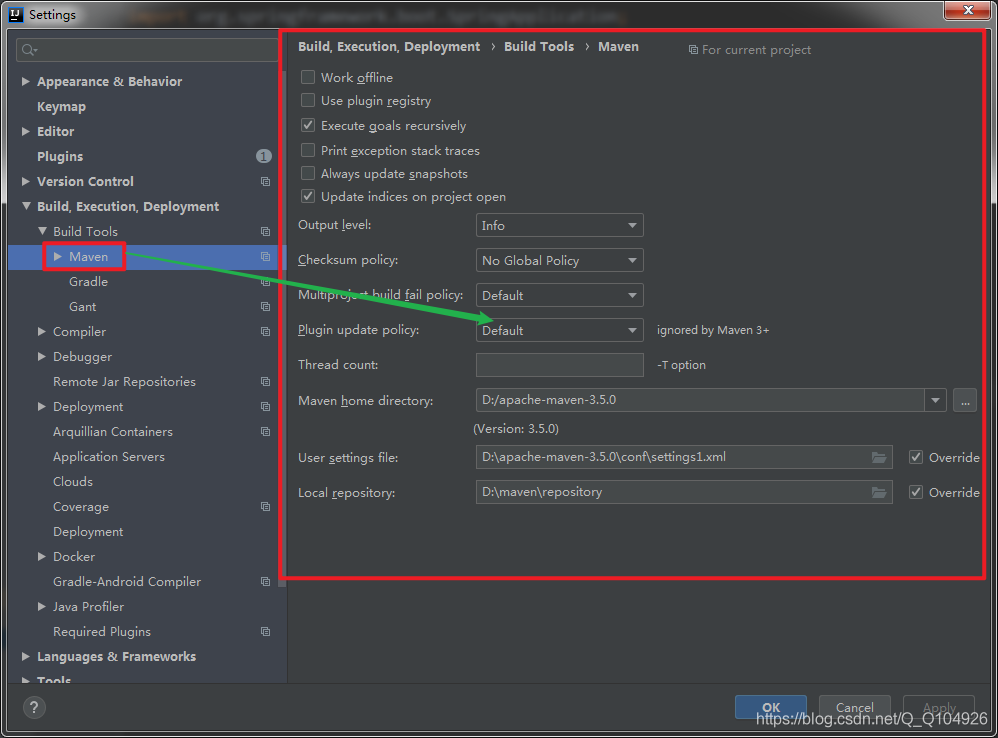Select Plugins in the settings tree

60,157
